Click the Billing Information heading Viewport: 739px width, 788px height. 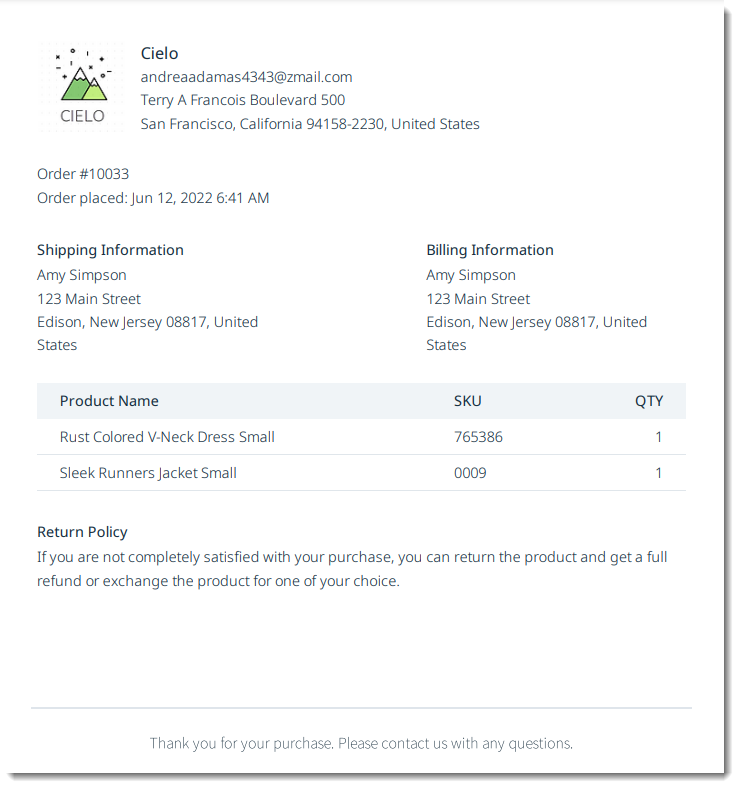(490, 250)
